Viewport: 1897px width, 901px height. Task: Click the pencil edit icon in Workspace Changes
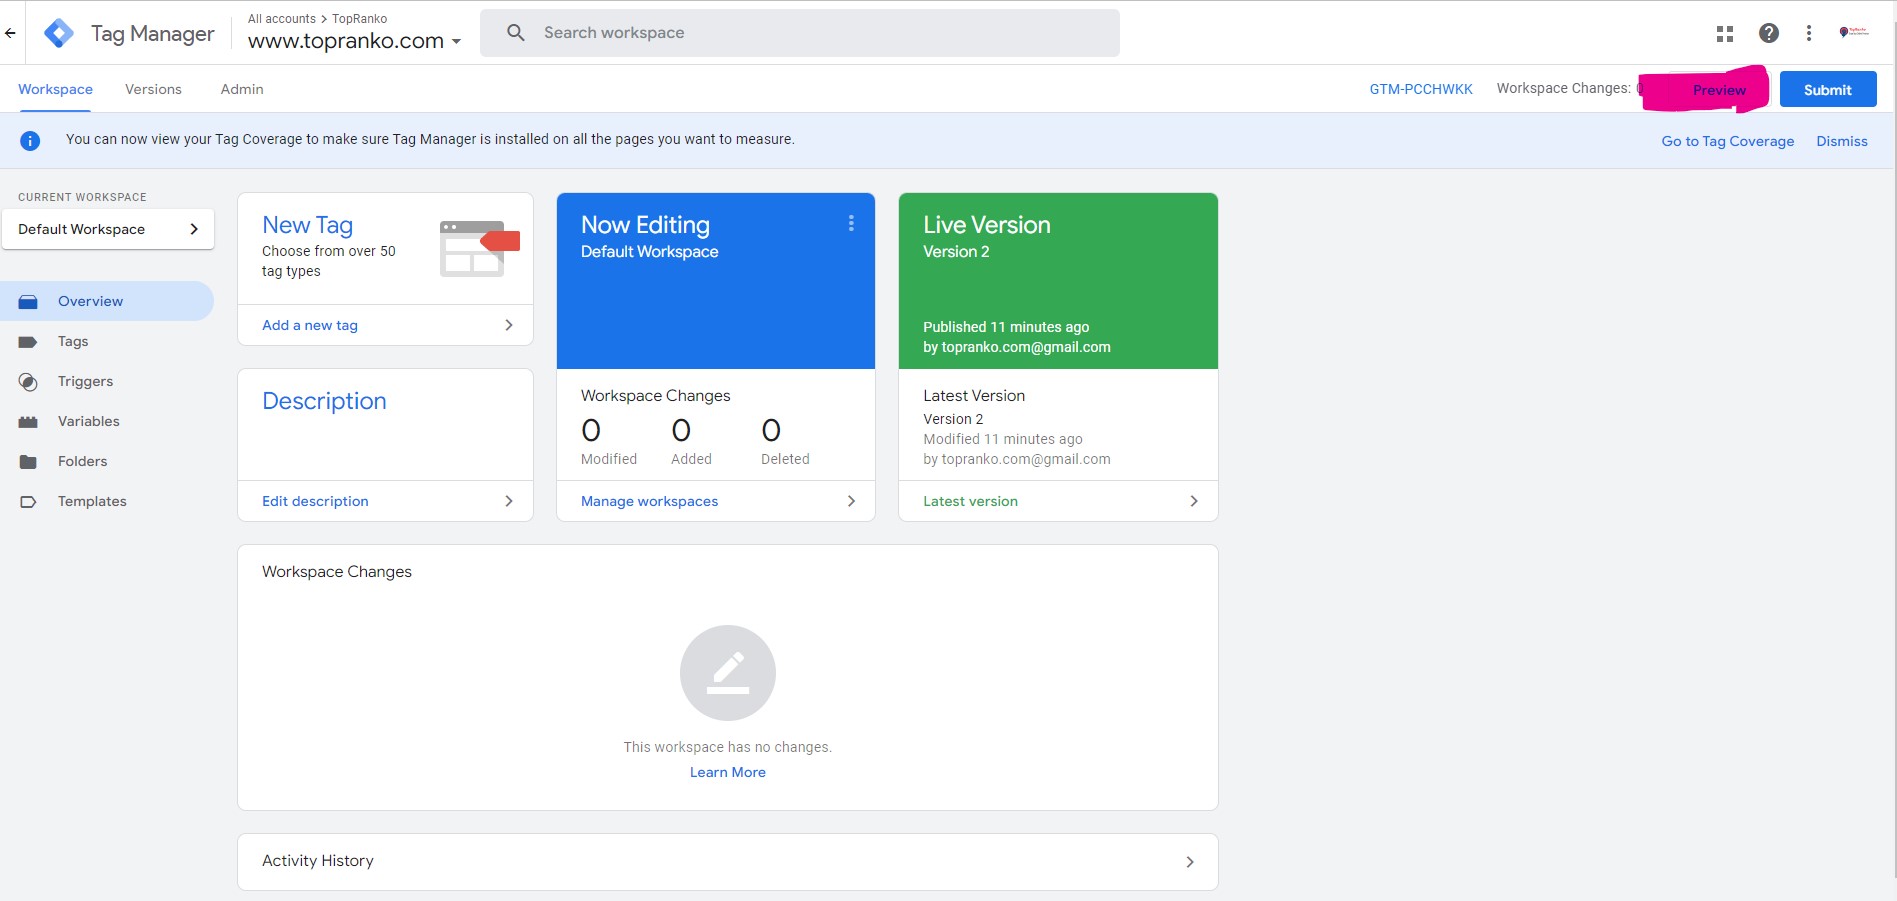click(x=728, y=673)
